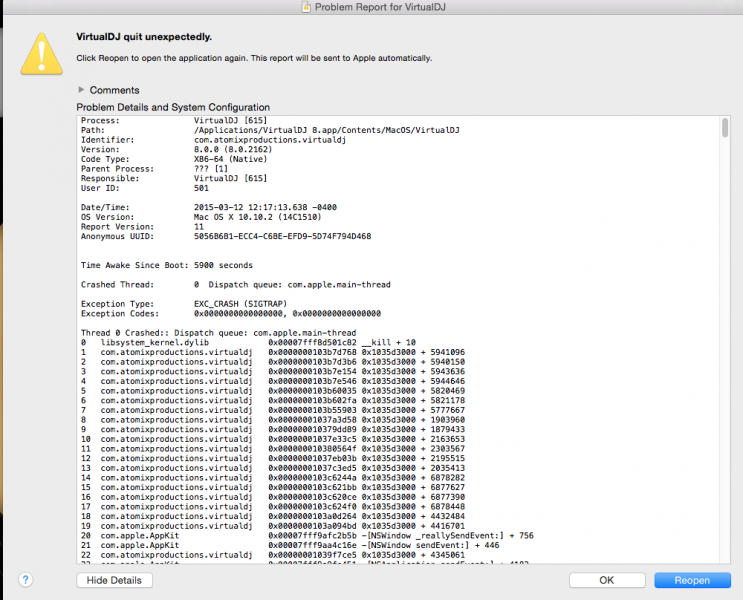Click stack frame ending + 6878282

coord(273,477)
